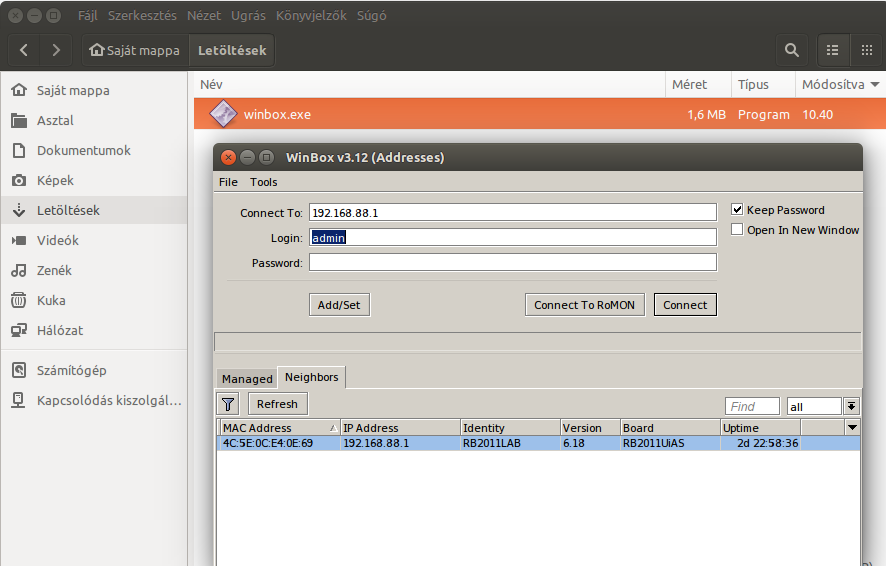Image resolution: width=886 pixels, height=566 pixels.
Task: Sort neighbors by Version column
Action: click(x=590, y=428)
